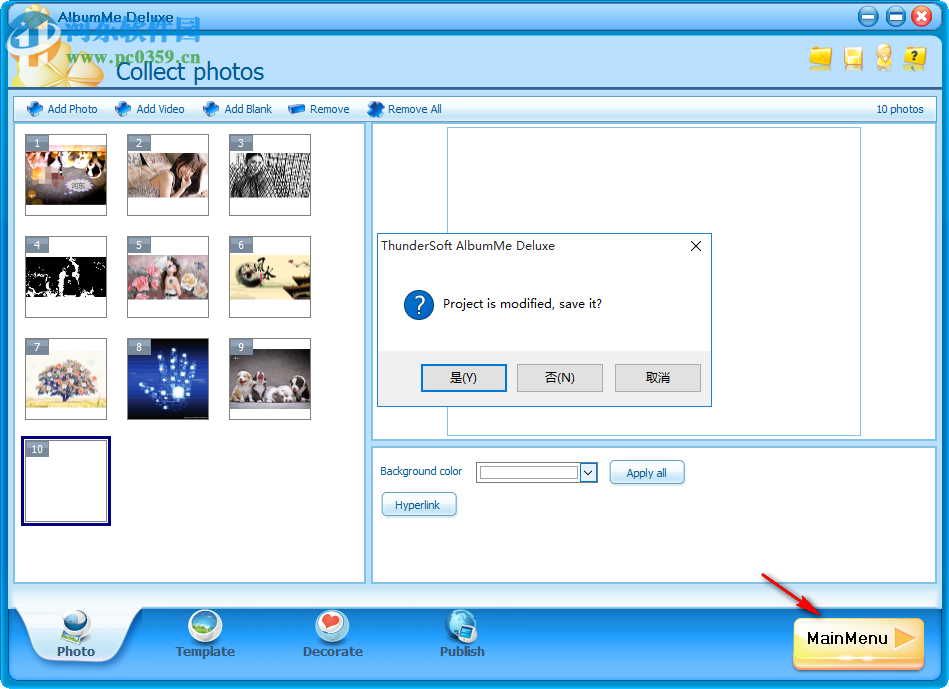The width and height of the screenshot is (949, 689).
Task: Open a project using the folder icon
Action: point(820,60)
